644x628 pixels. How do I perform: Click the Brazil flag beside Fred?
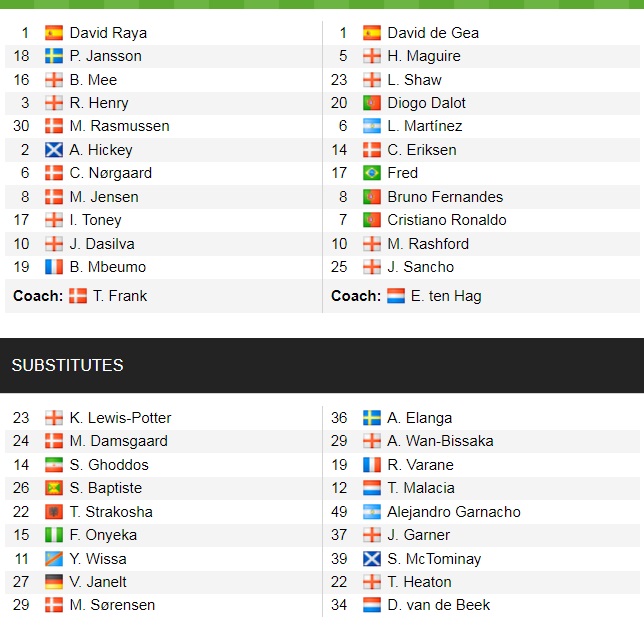(x=372, y=173)
